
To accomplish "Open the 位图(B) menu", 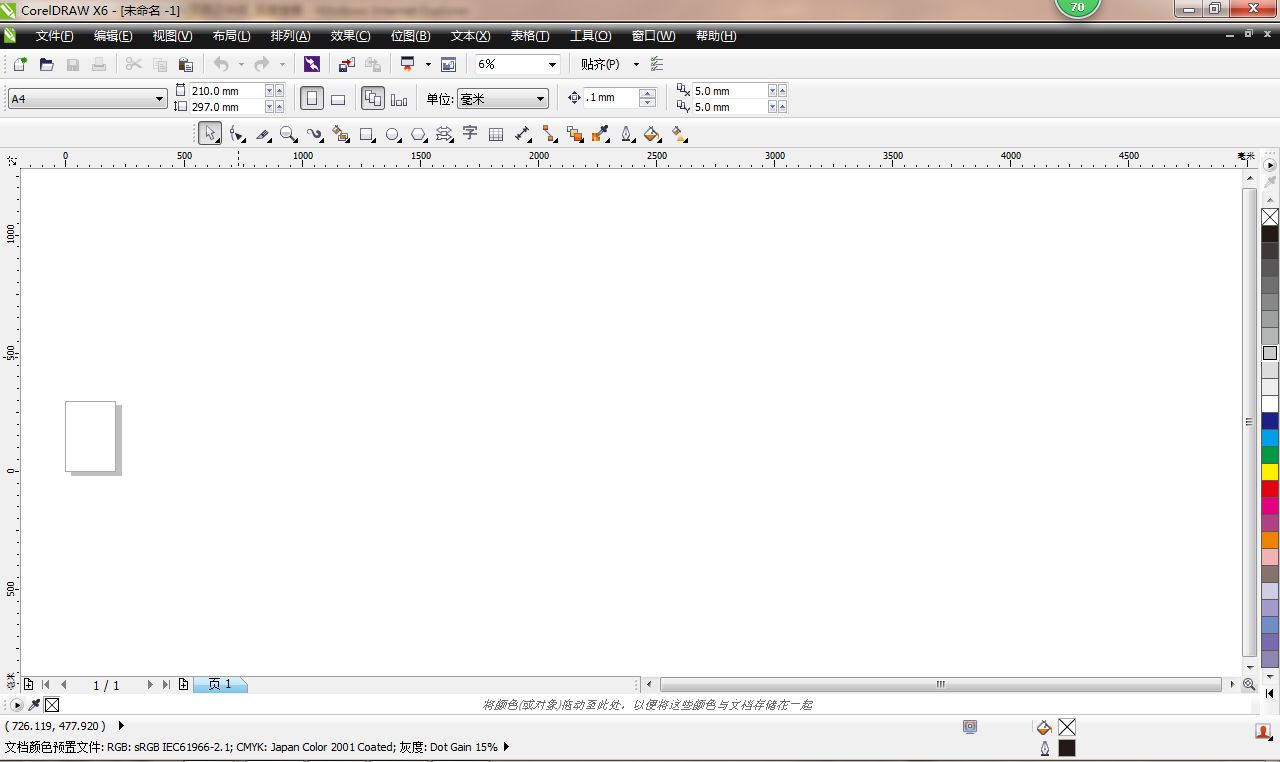I will [x=410, y=36].
